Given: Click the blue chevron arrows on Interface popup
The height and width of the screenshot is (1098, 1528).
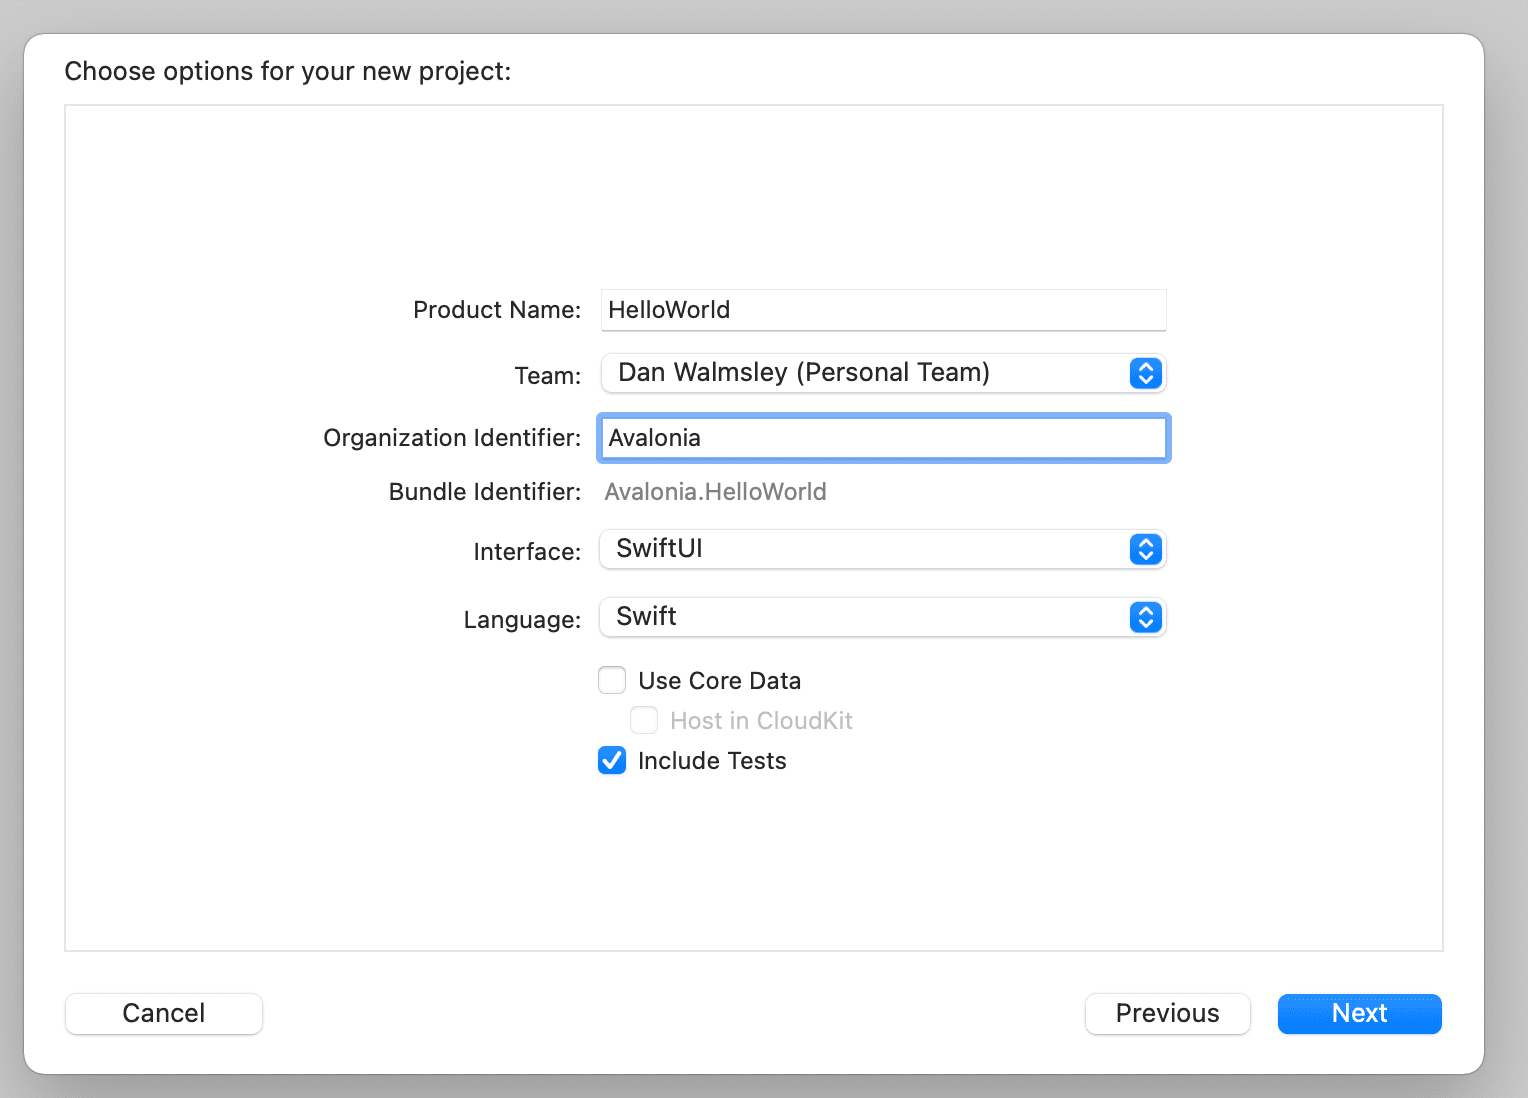Looking at the screenshot, I should (1145, 549).
